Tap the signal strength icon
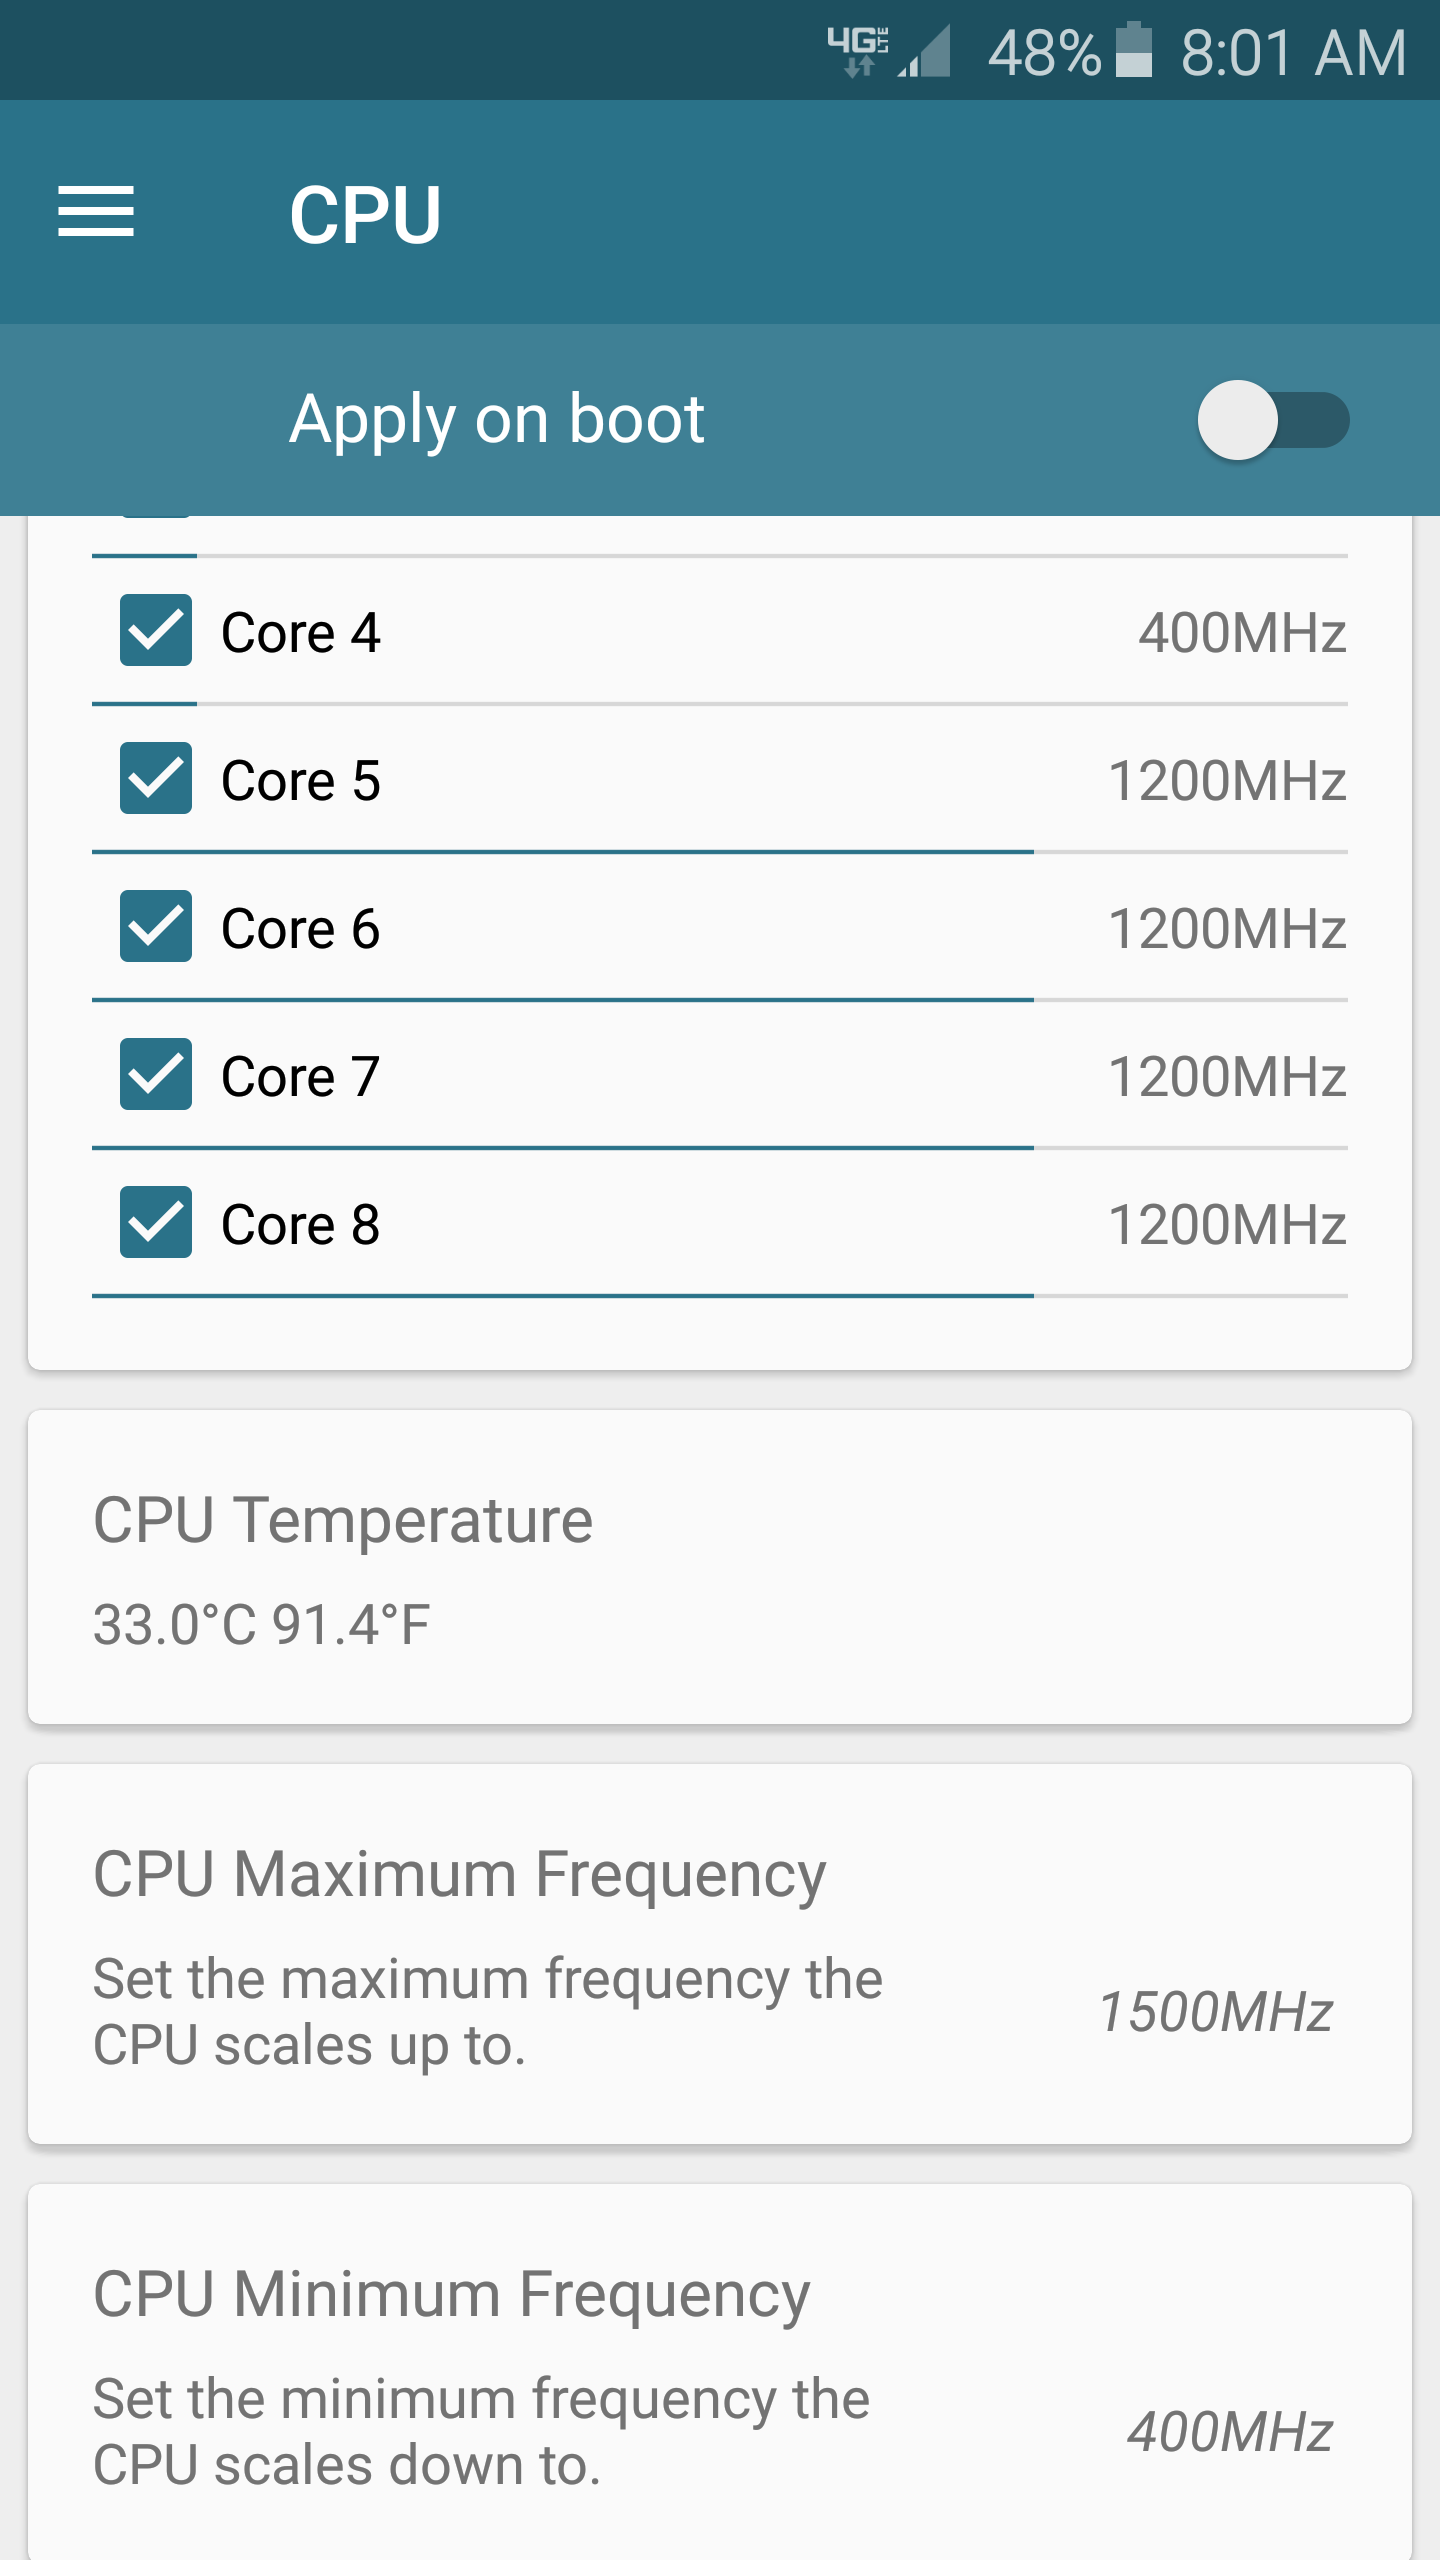 click(925, 52)
